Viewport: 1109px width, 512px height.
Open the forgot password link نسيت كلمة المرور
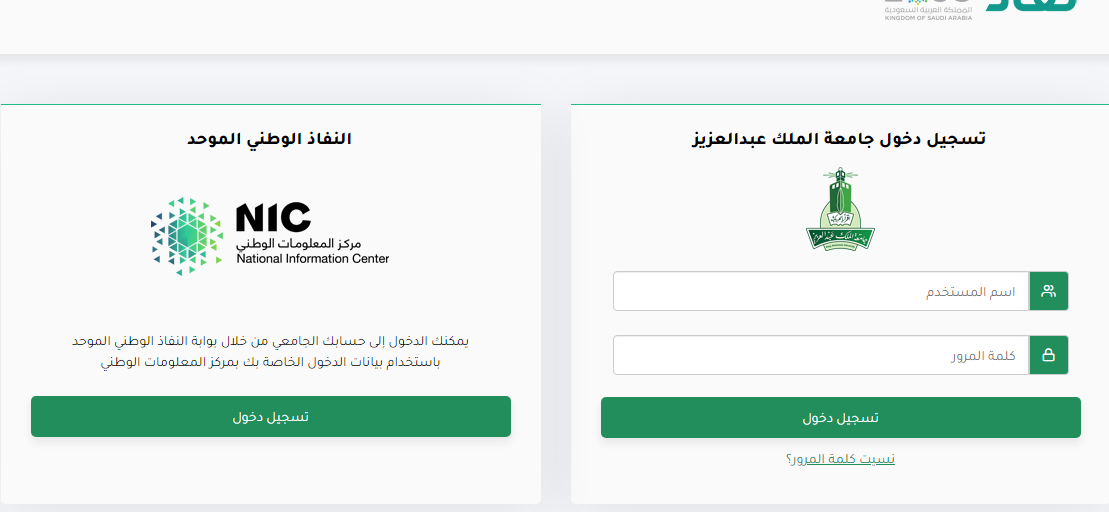coord(840,459)
